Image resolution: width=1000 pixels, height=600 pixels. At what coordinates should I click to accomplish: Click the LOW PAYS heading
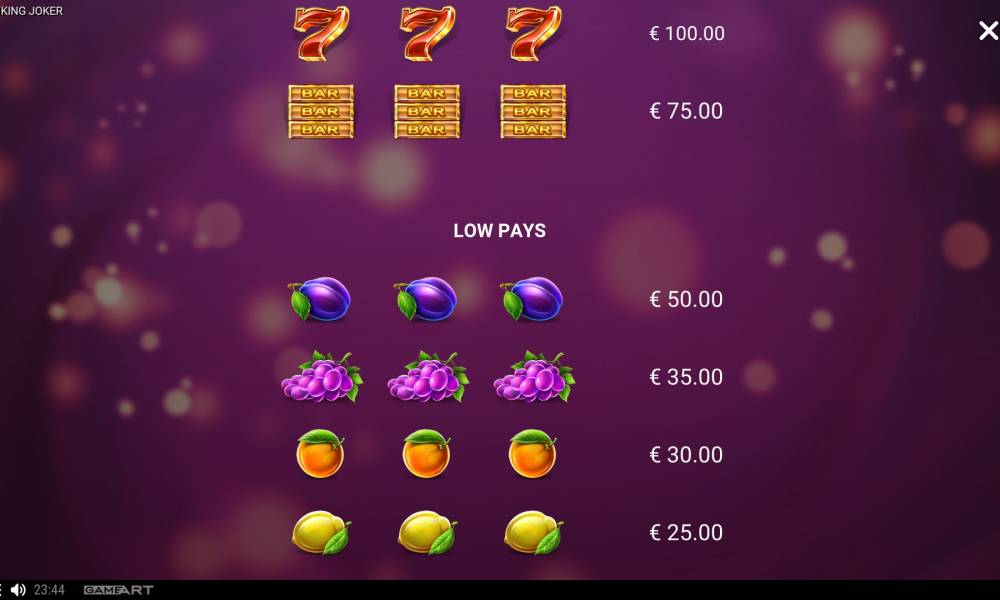(499, 231)
